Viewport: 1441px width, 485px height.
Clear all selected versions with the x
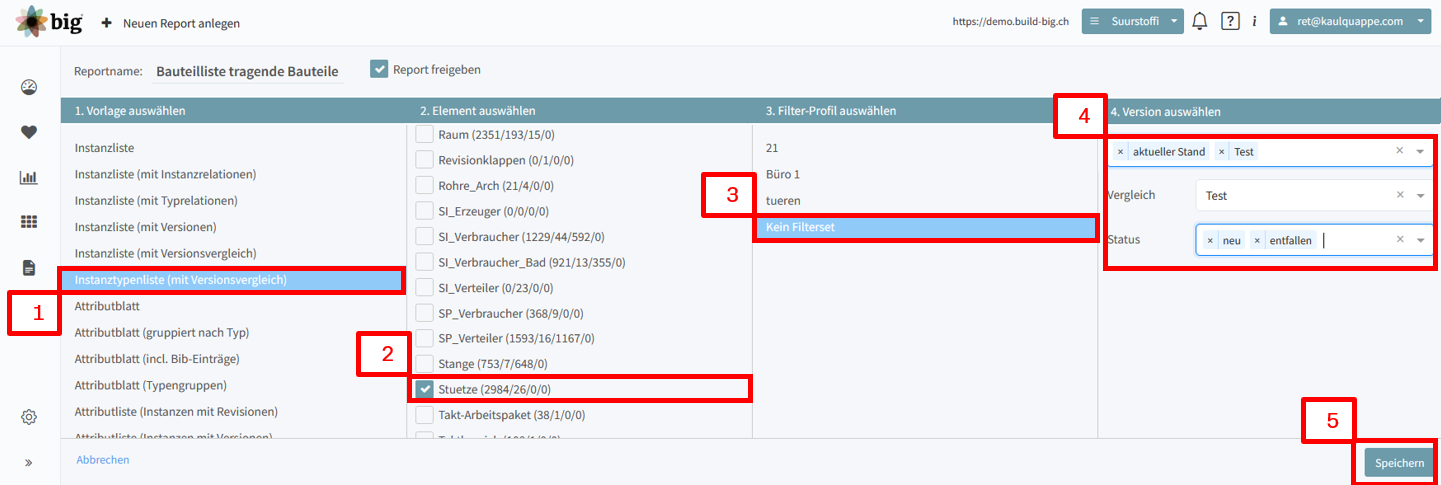click(1400, 151)
